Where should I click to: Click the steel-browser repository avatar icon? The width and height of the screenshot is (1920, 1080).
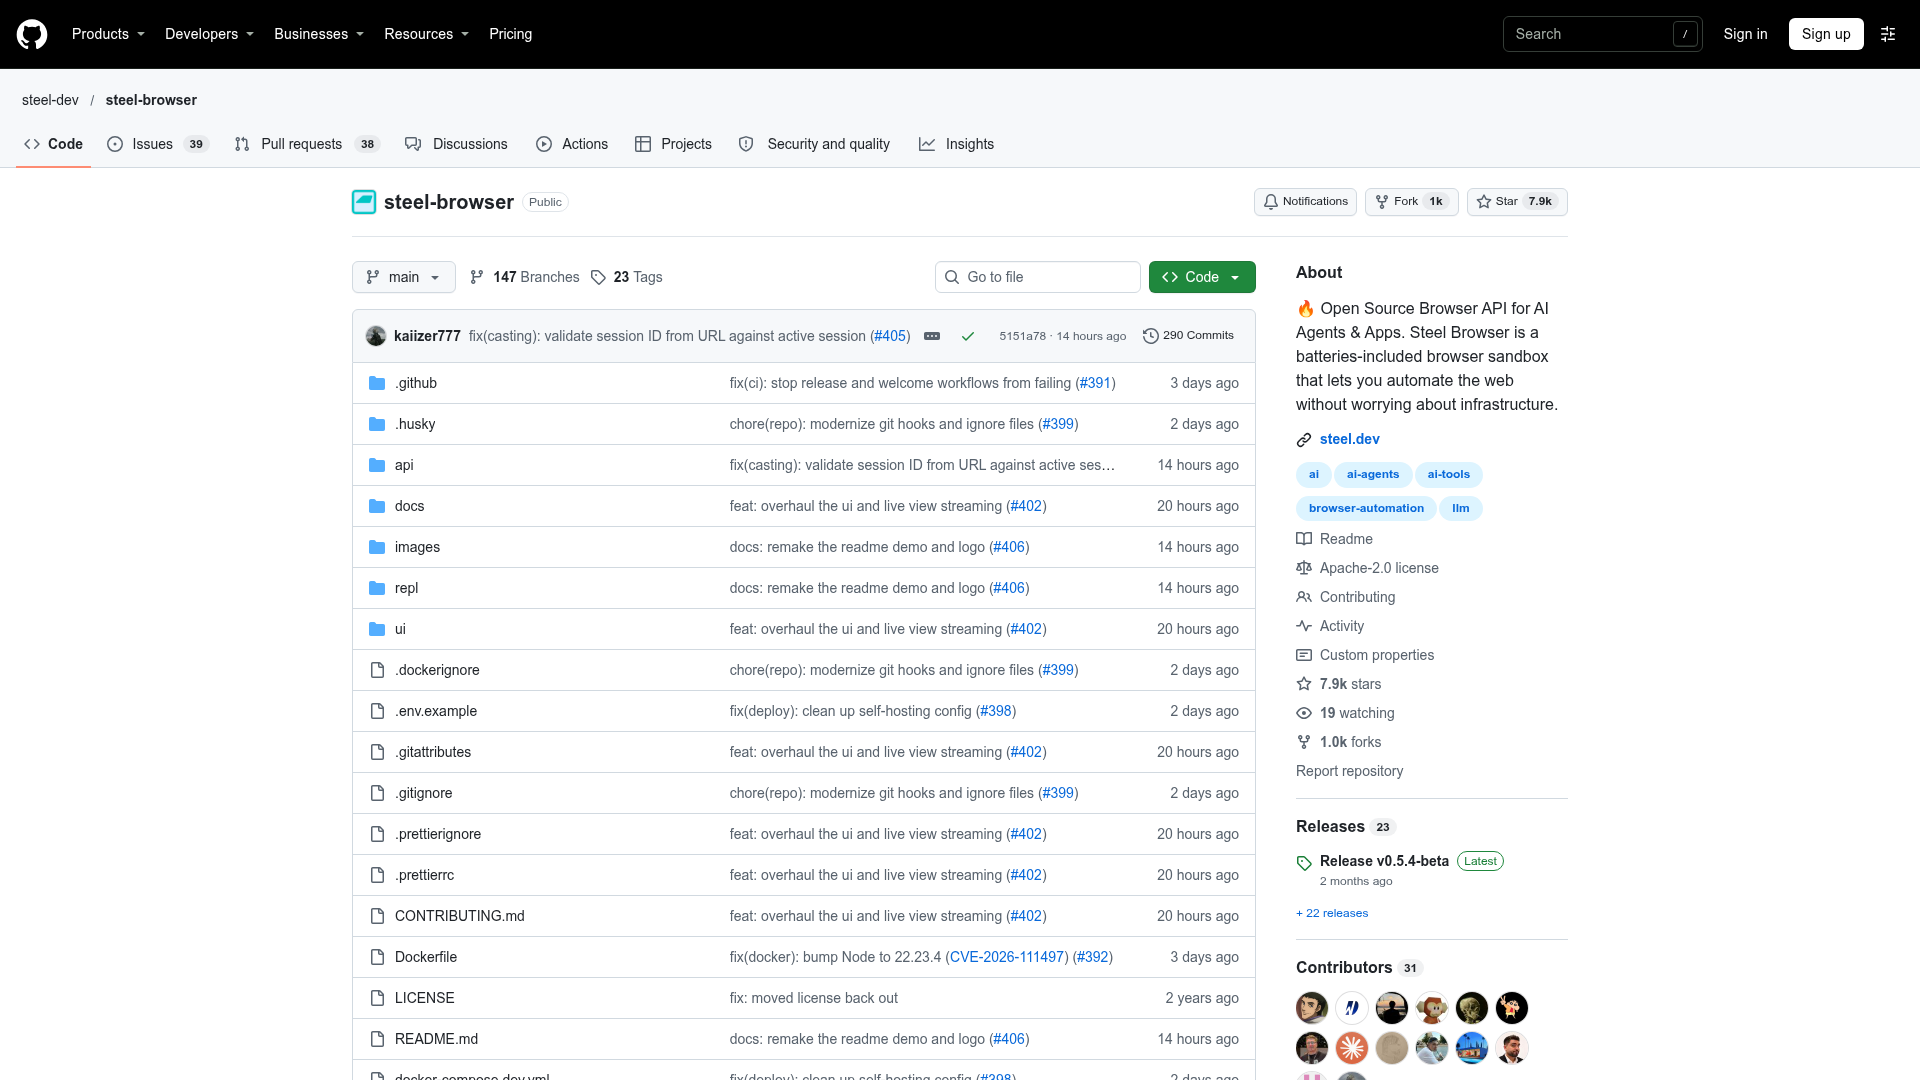(364, 202)
